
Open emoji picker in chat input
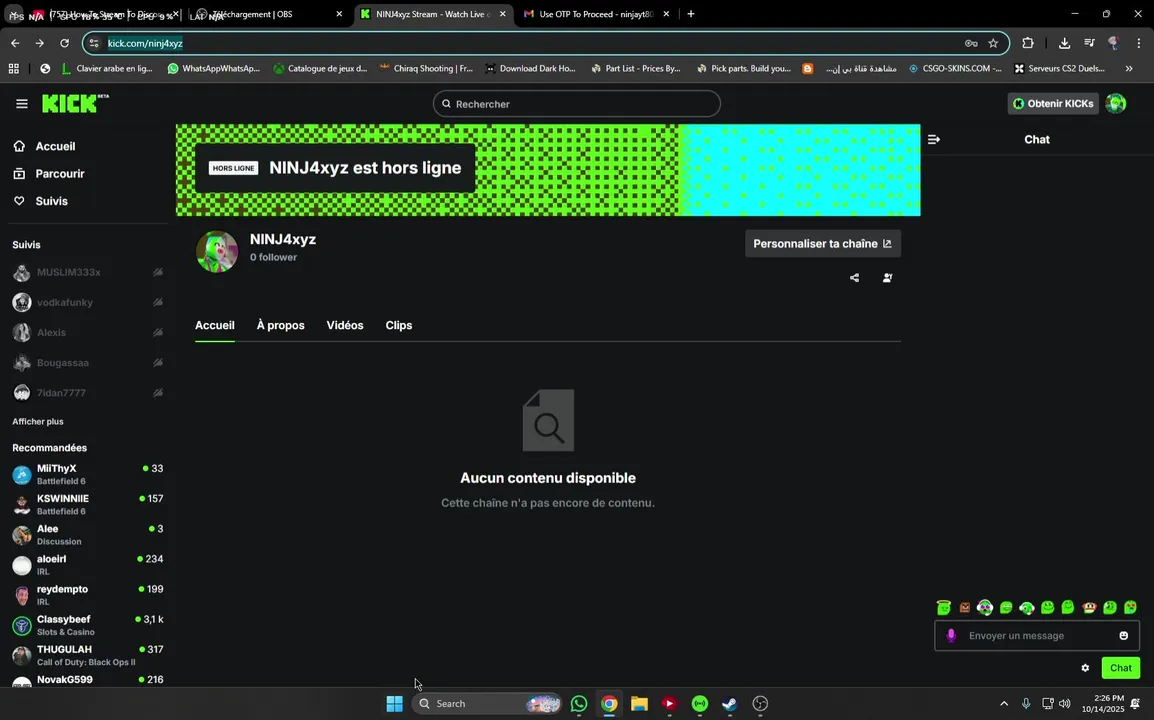coord(1123,636)
